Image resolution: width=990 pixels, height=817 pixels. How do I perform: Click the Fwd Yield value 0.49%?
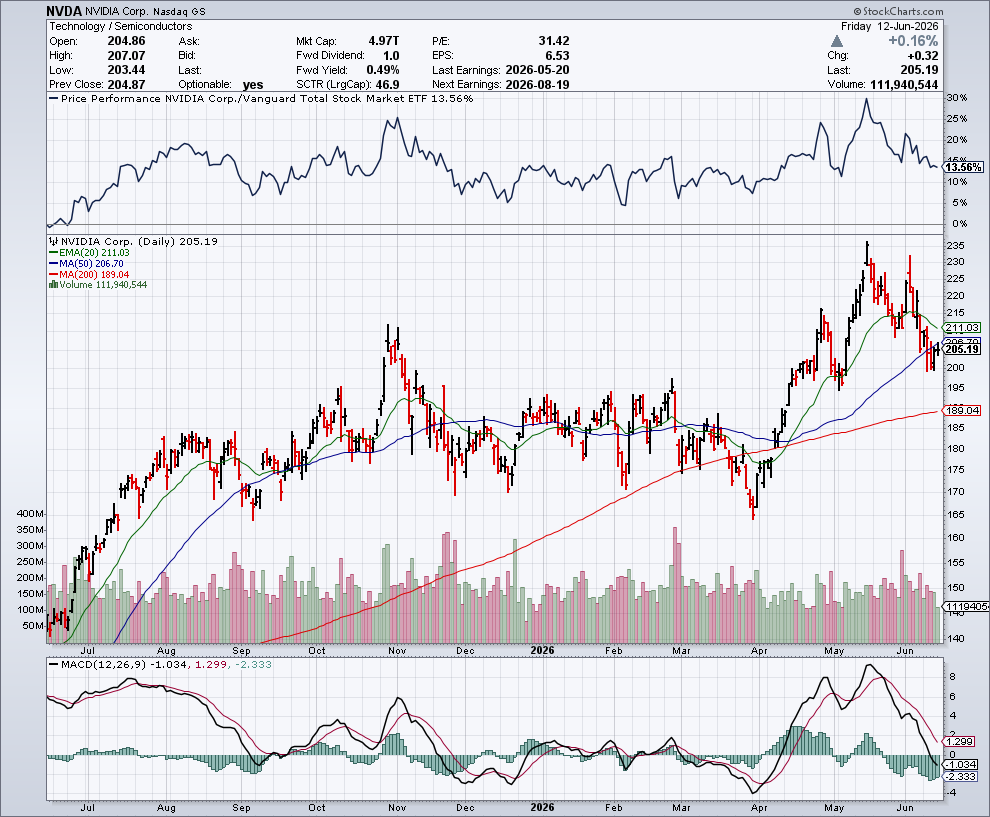click(x=383, y=70)
